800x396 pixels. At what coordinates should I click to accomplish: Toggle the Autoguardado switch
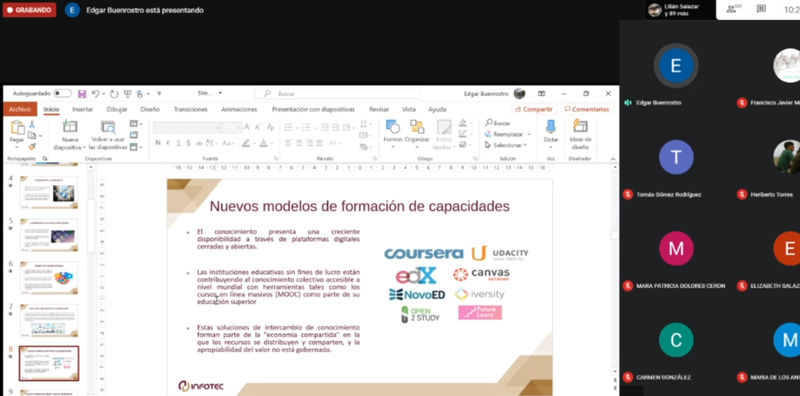click(62, 93)
